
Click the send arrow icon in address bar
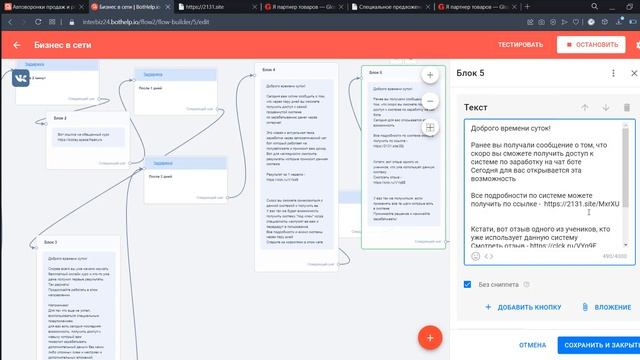pos(564,22)
